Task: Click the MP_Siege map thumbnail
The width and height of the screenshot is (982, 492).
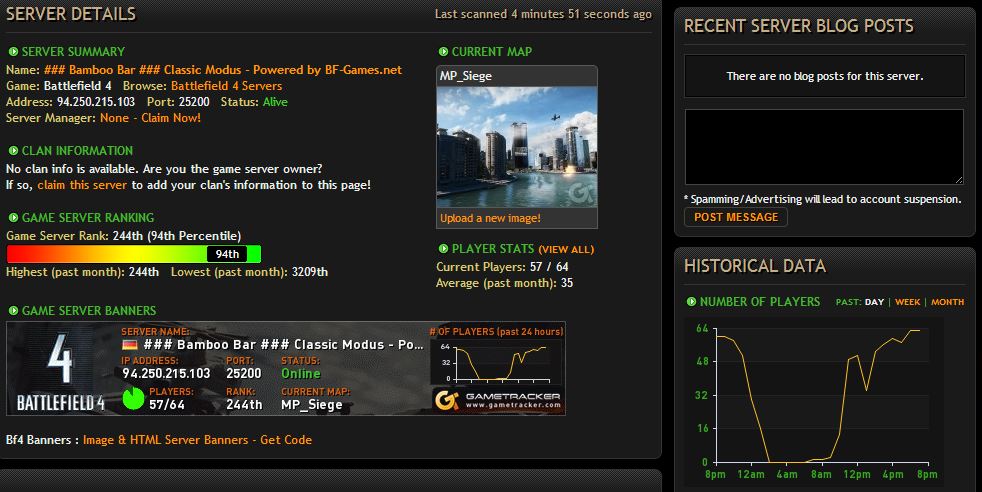Action: [x=517, y=147]
